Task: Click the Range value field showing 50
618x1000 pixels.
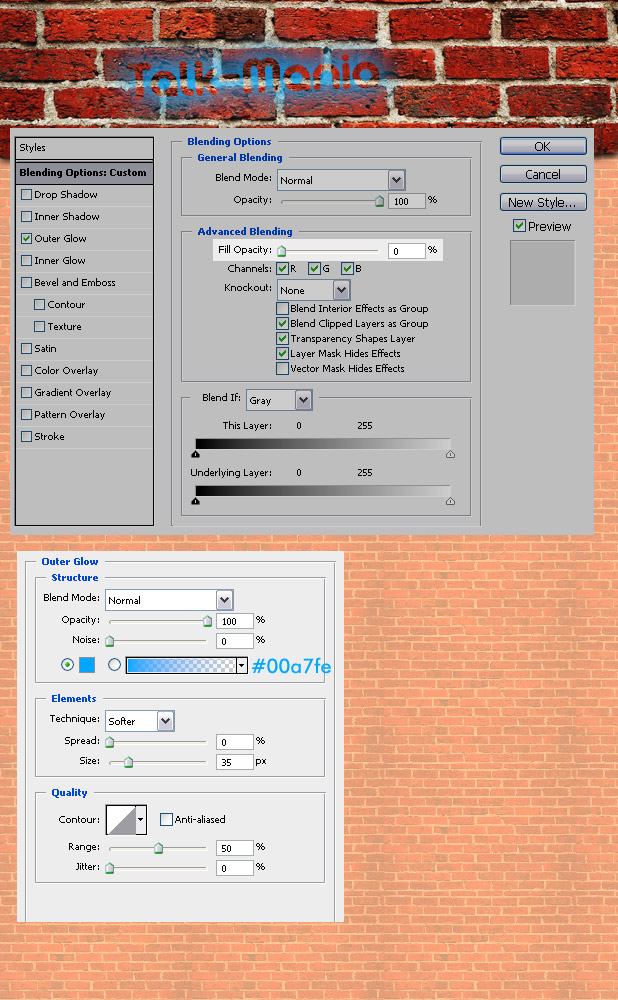Action: (235, 848)
